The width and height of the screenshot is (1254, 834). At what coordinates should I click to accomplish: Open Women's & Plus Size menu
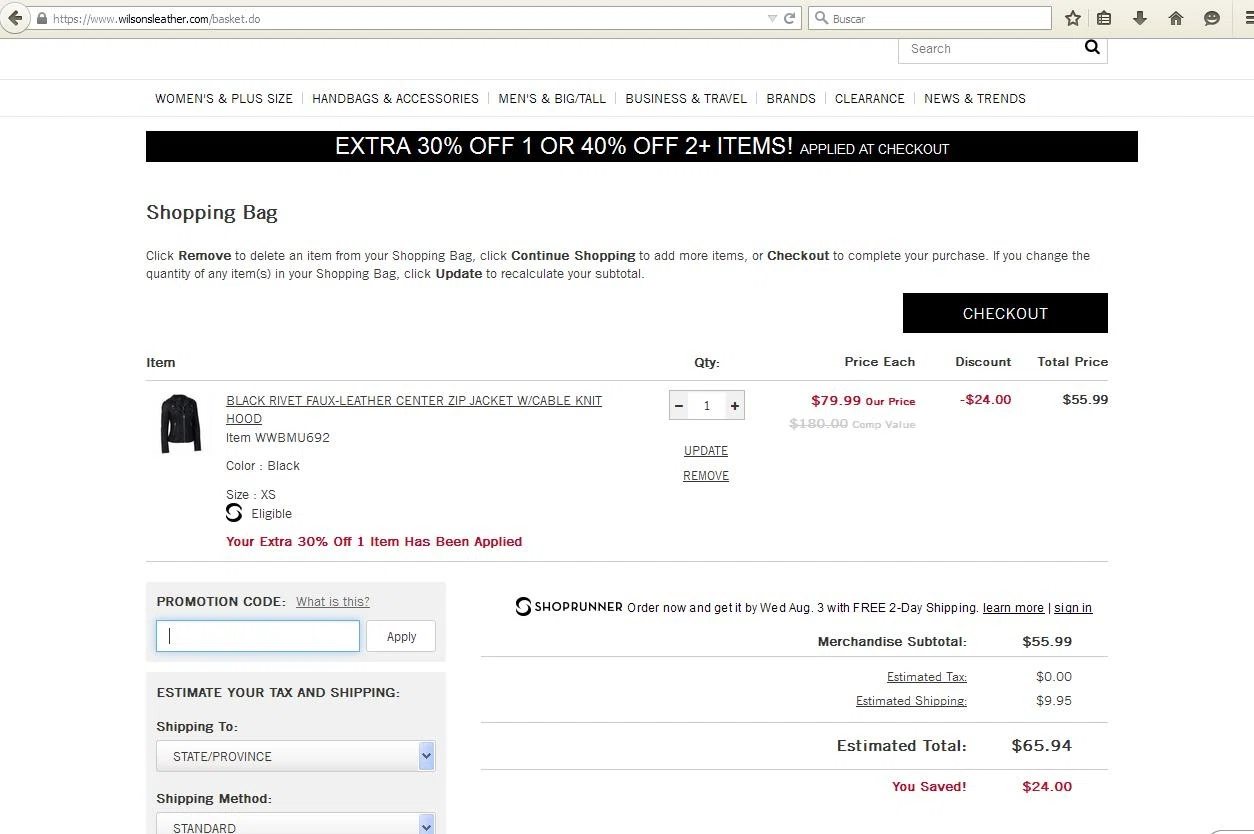pos(224,98)
